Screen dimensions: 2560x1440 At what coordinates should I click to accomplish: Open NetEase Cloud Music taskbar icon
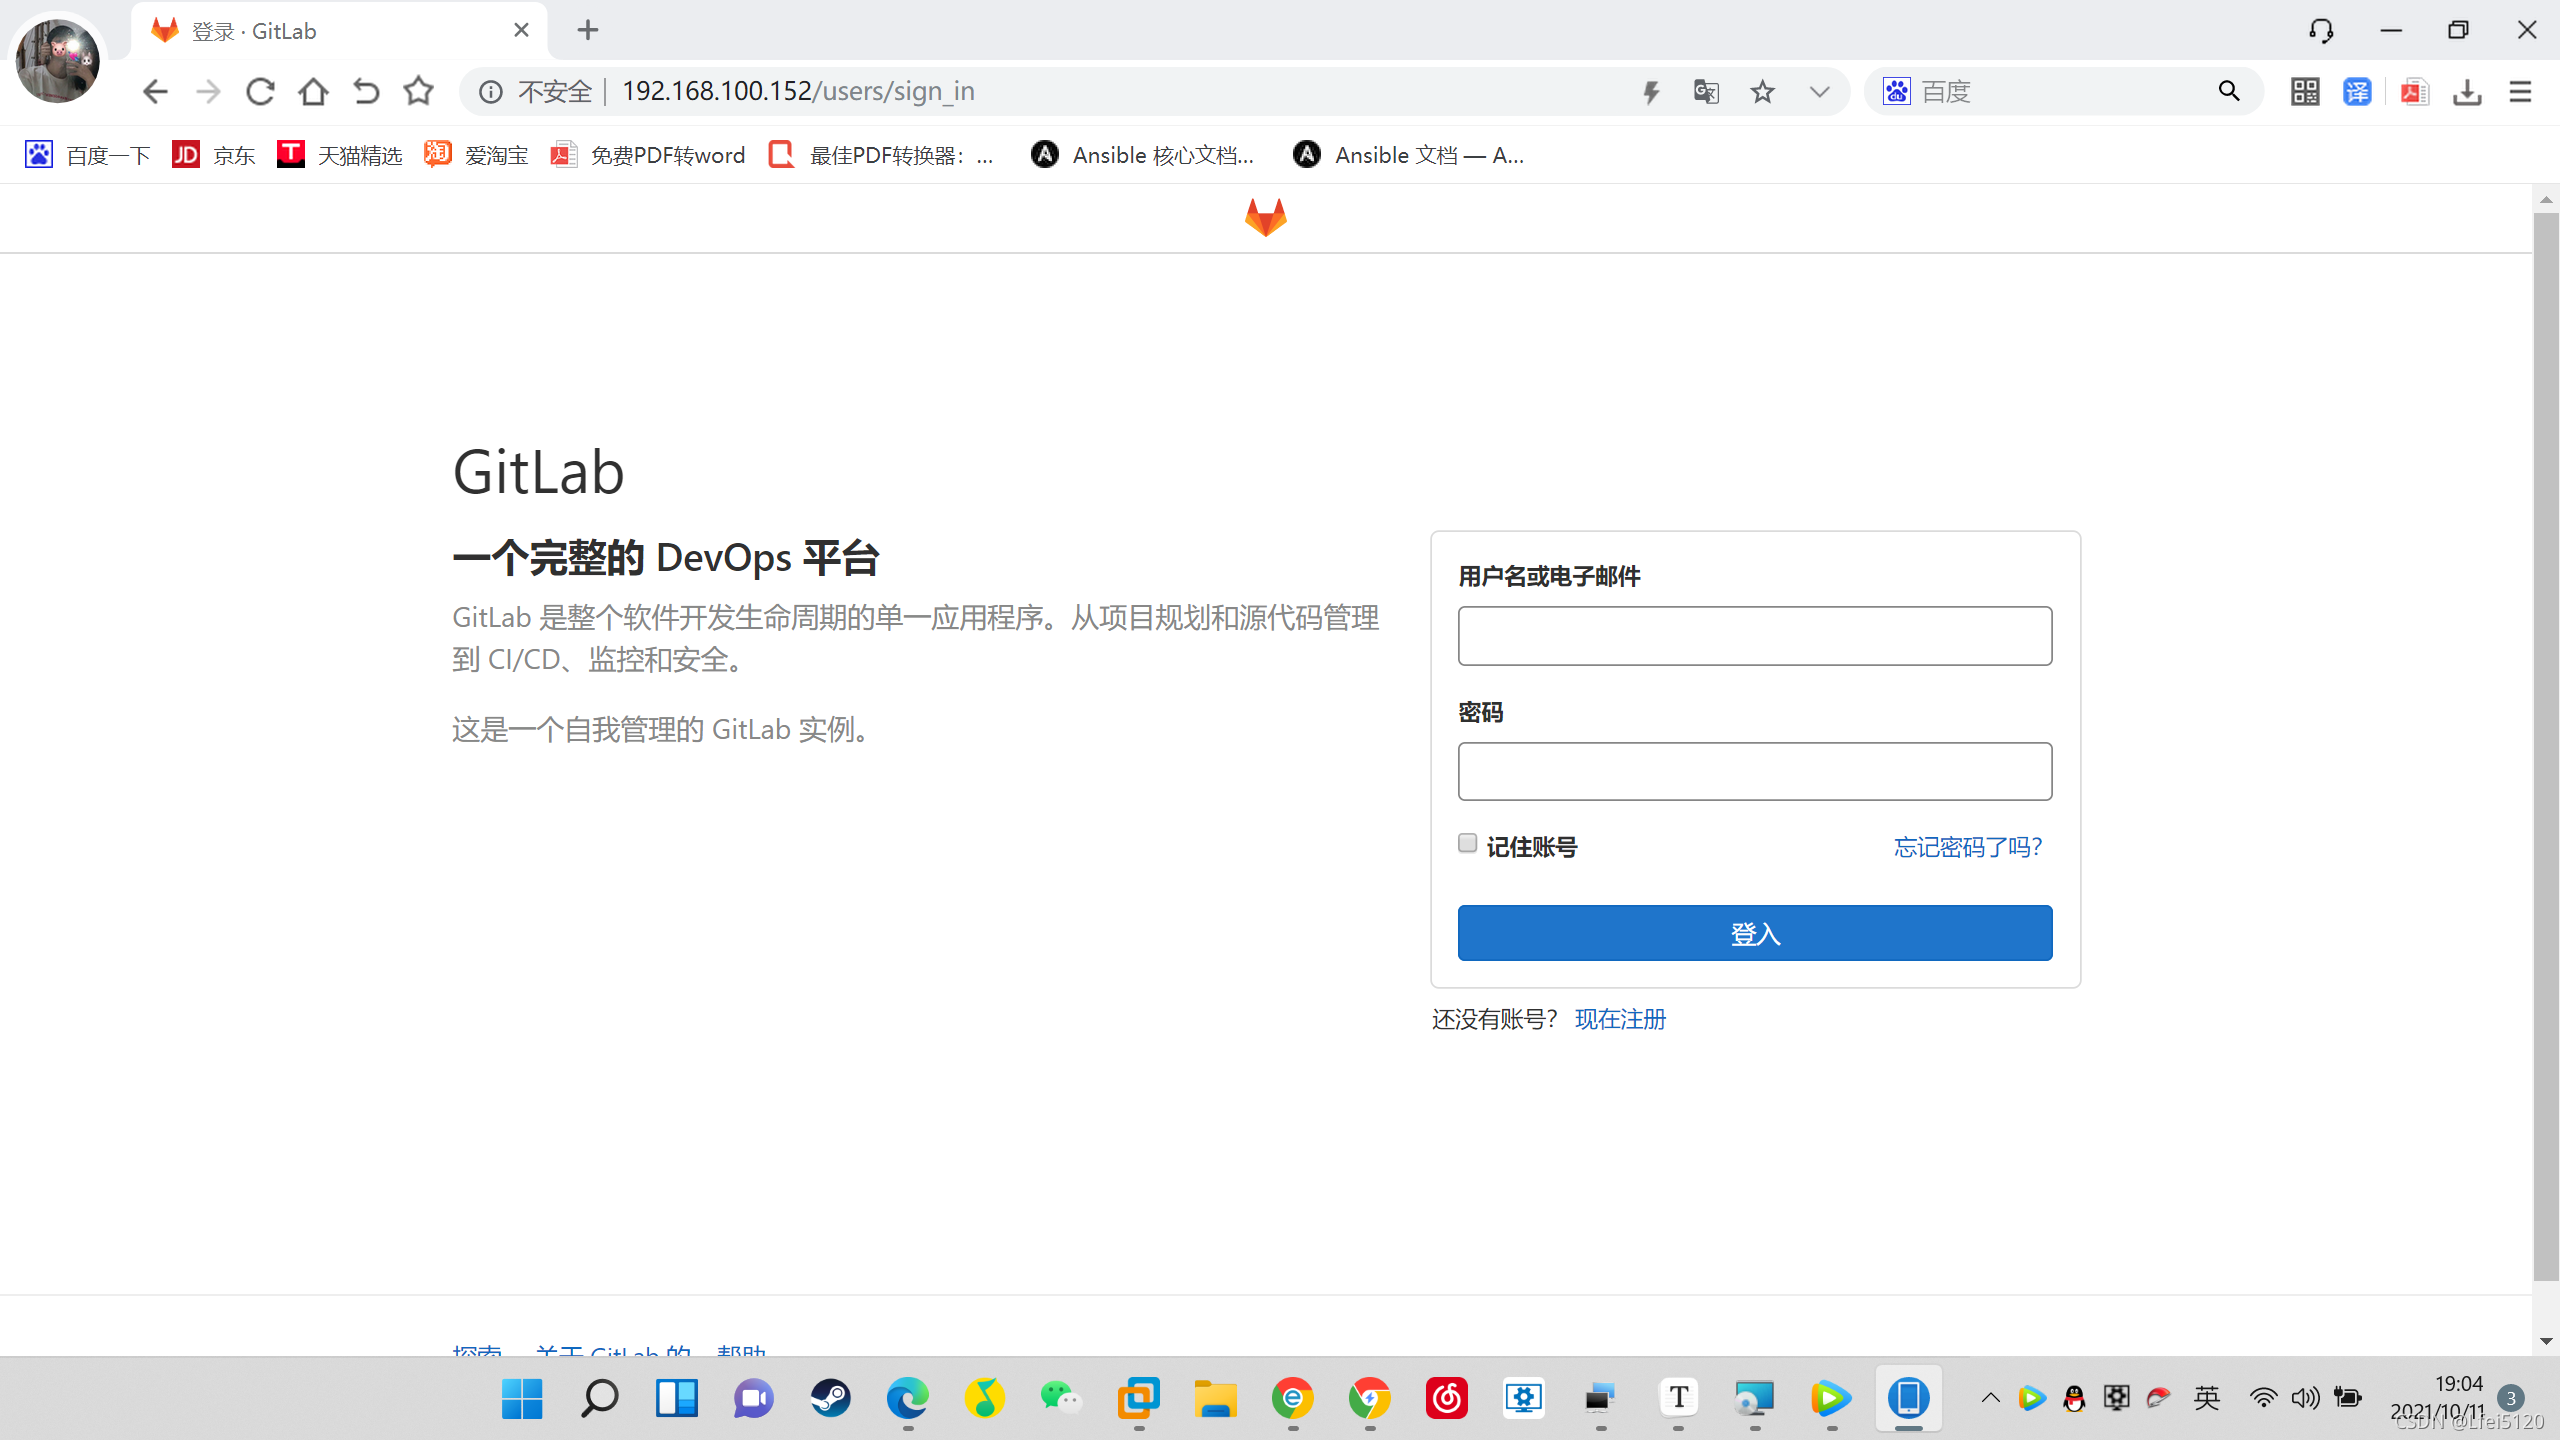pyautogui.click(x=1446, y=1398)
